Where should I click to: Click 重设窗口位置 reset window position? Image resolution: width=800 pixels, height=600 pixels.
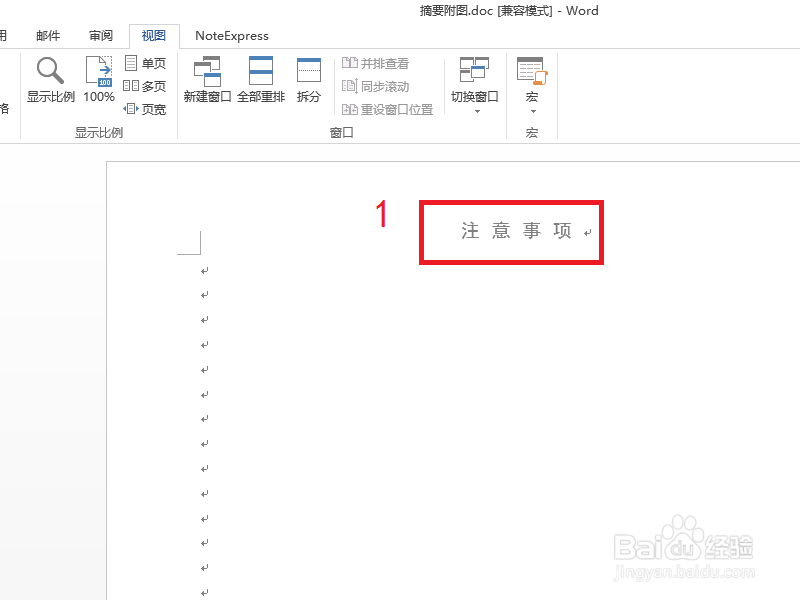pos(387,109)
